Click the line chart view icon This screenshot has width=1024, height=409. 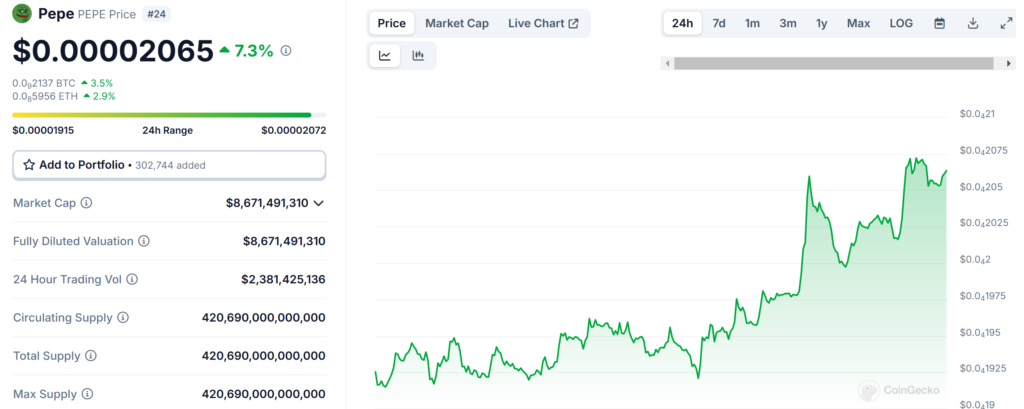385,56
